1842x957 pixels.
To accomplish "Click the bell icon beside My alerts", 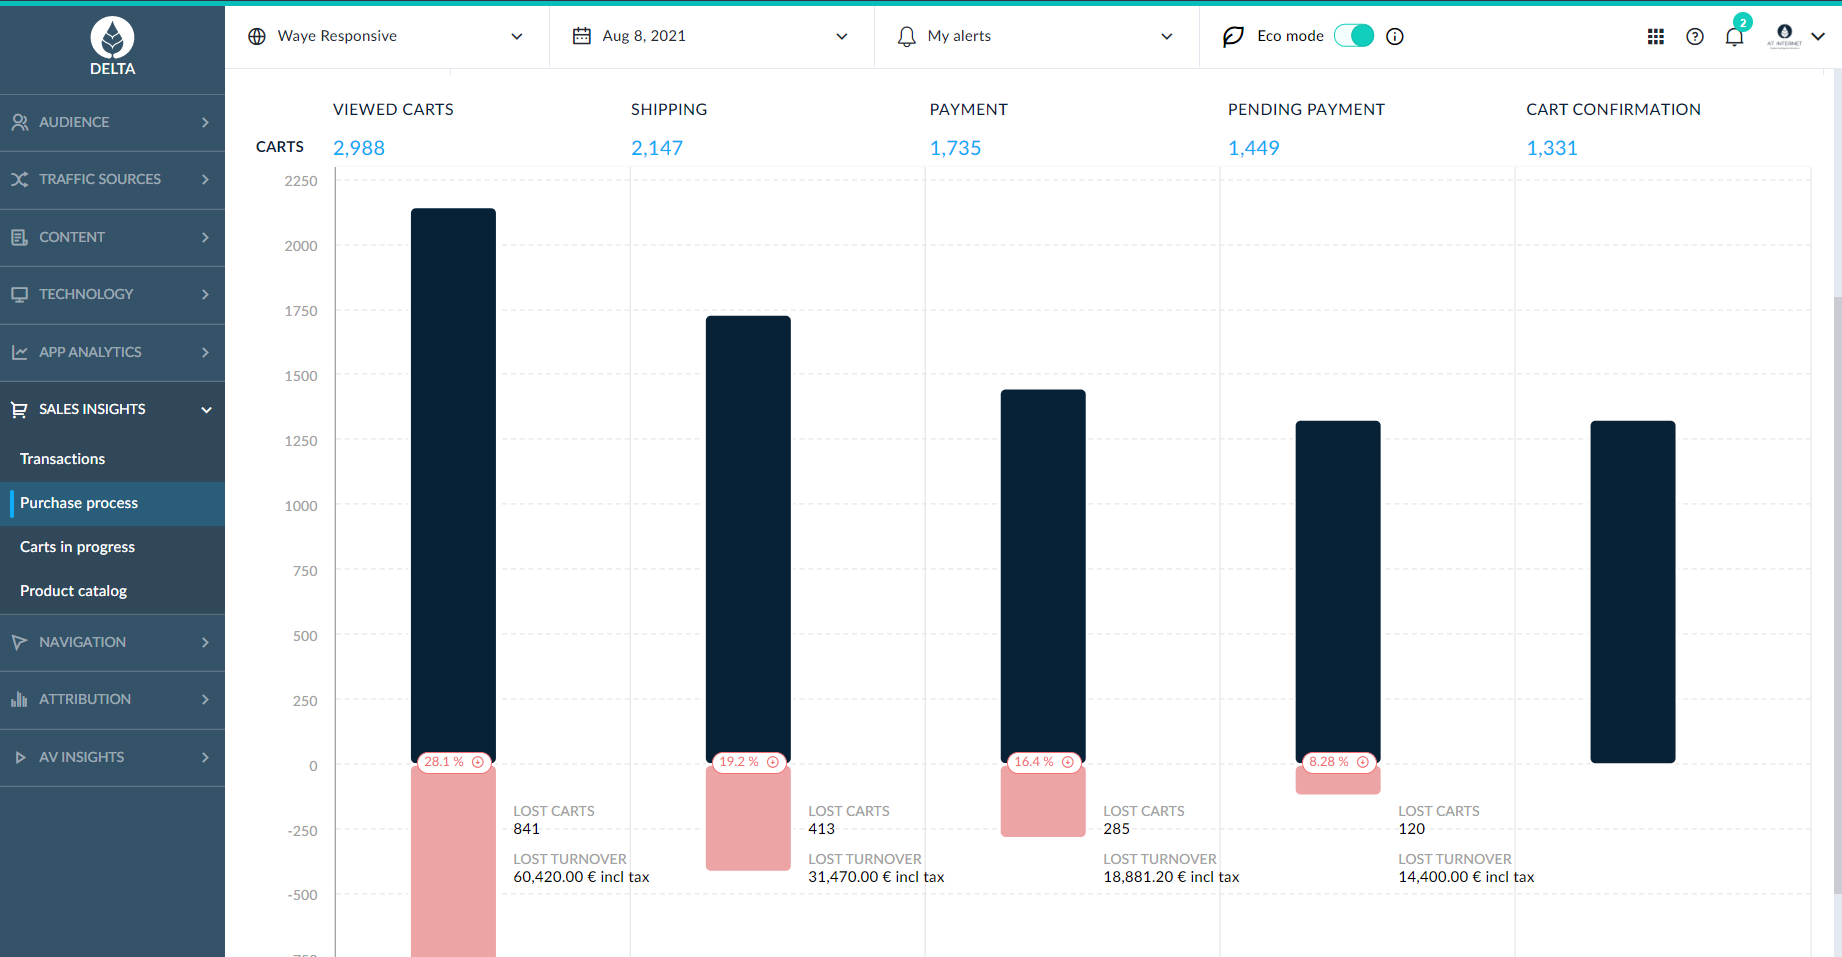I will [x=906, y=36].
